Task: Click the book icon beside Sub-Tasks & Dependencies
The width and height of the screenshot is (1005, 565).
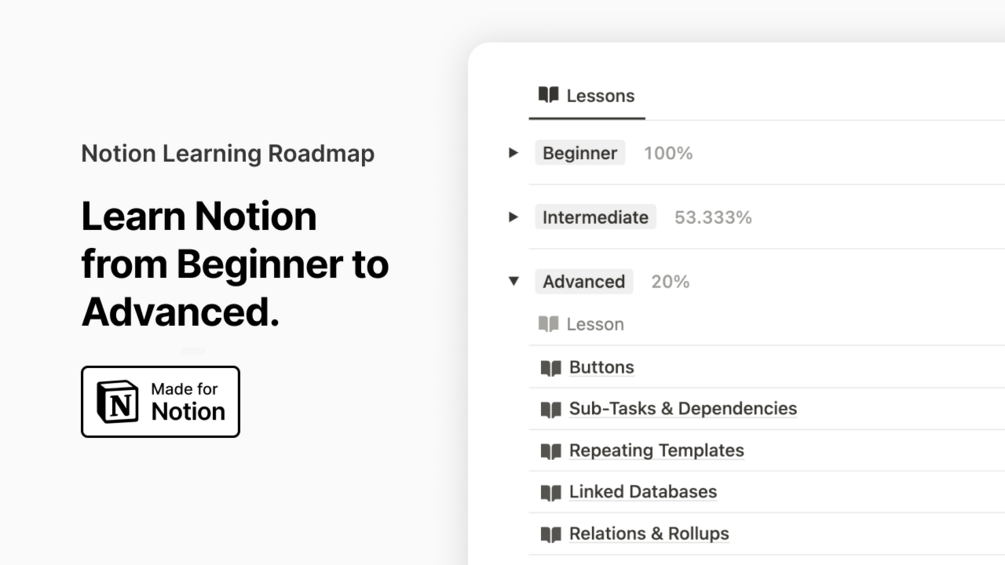Action: 550,409
